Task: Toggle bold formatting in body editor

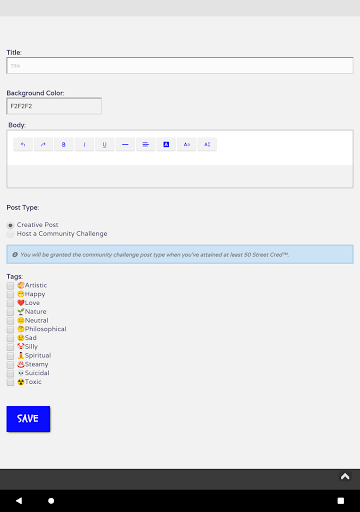Action: [64, 144]
